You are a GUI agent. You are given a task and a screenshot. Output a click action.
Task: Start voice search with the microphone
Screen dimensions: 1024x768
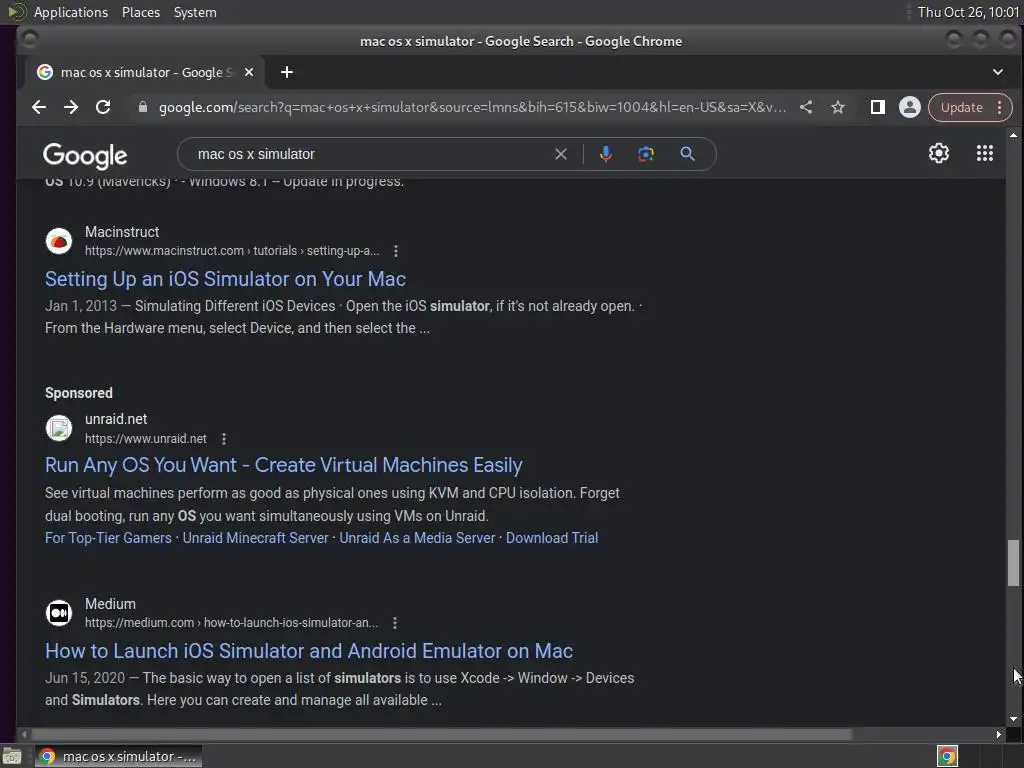point(605,154)
